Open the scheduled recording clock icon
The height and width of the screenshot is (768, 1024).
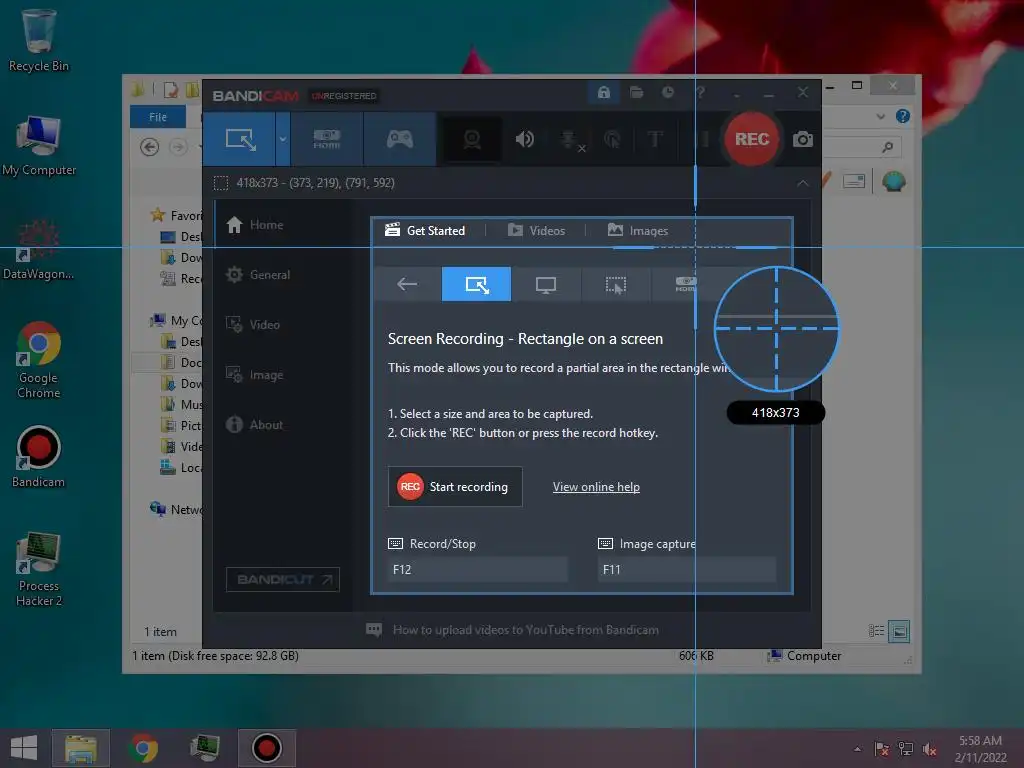[667, 93]
